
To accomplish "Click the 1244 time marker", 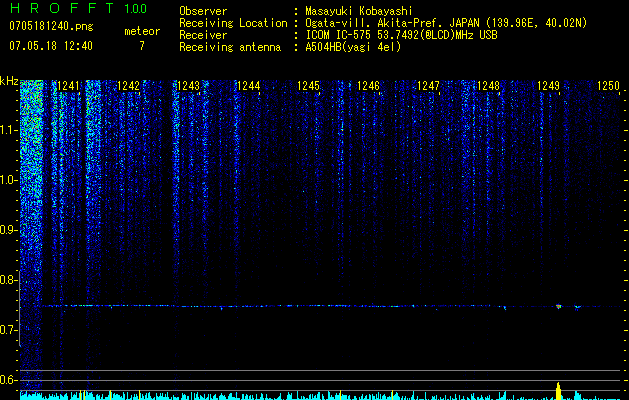I will [248, 86].
